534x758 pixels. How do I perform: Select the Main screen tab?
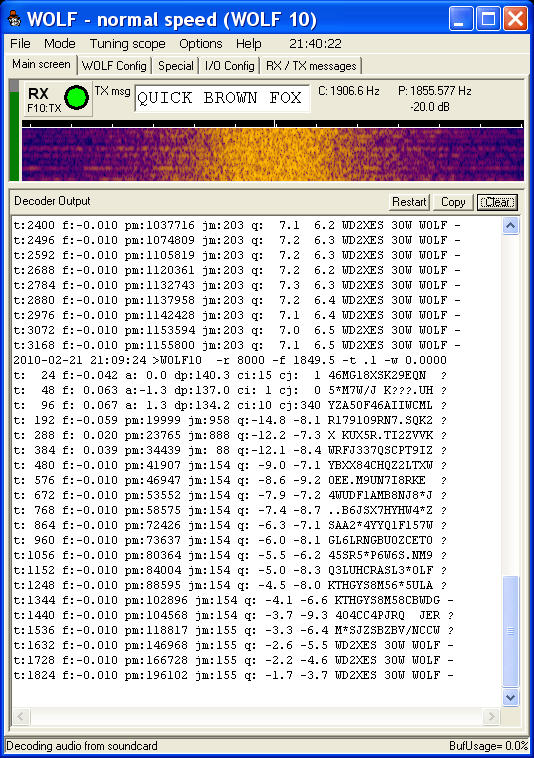(41, 64)
